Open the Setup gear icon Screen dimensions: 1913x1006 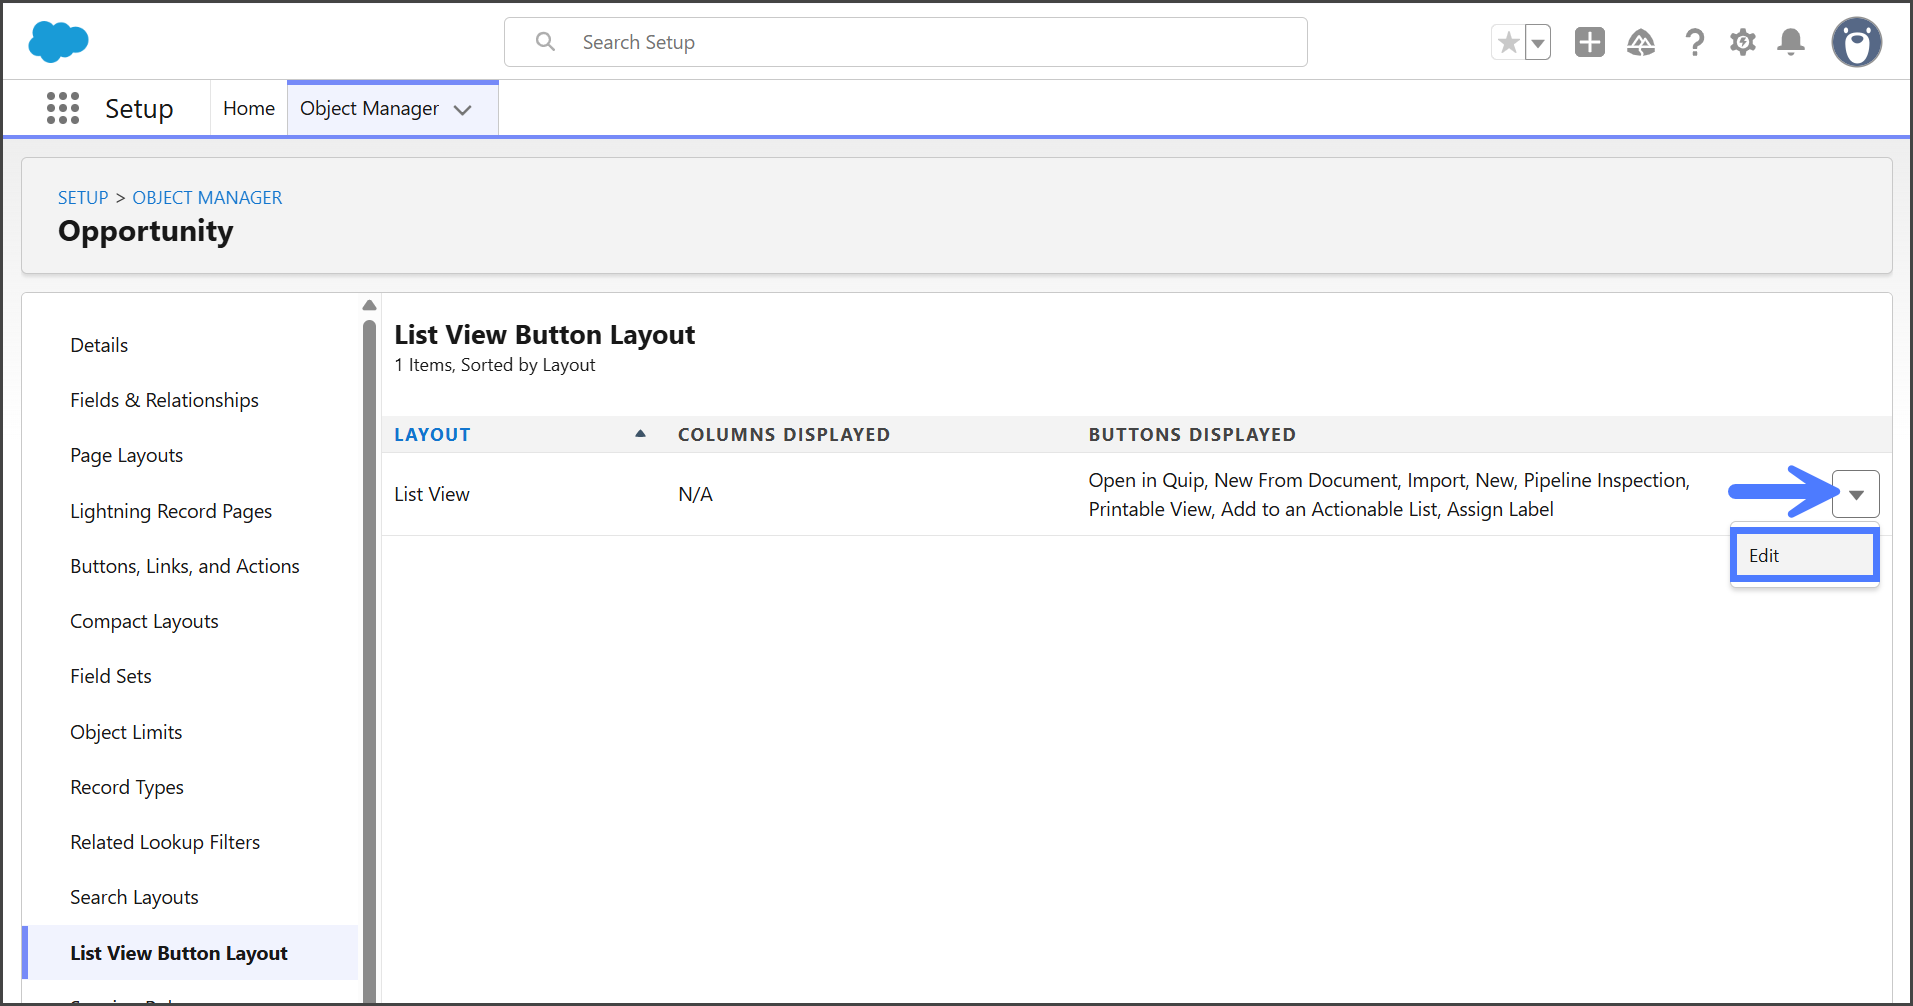coord(1742,42)
